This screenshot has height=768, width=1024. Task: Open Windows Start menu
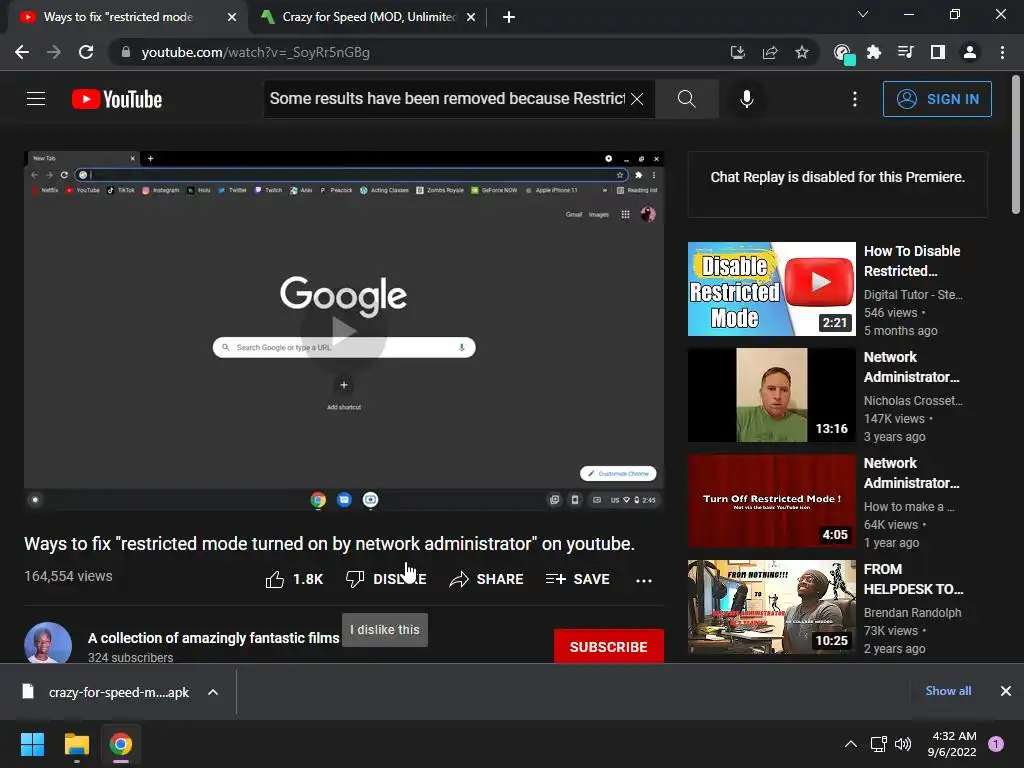click(32, 744)
